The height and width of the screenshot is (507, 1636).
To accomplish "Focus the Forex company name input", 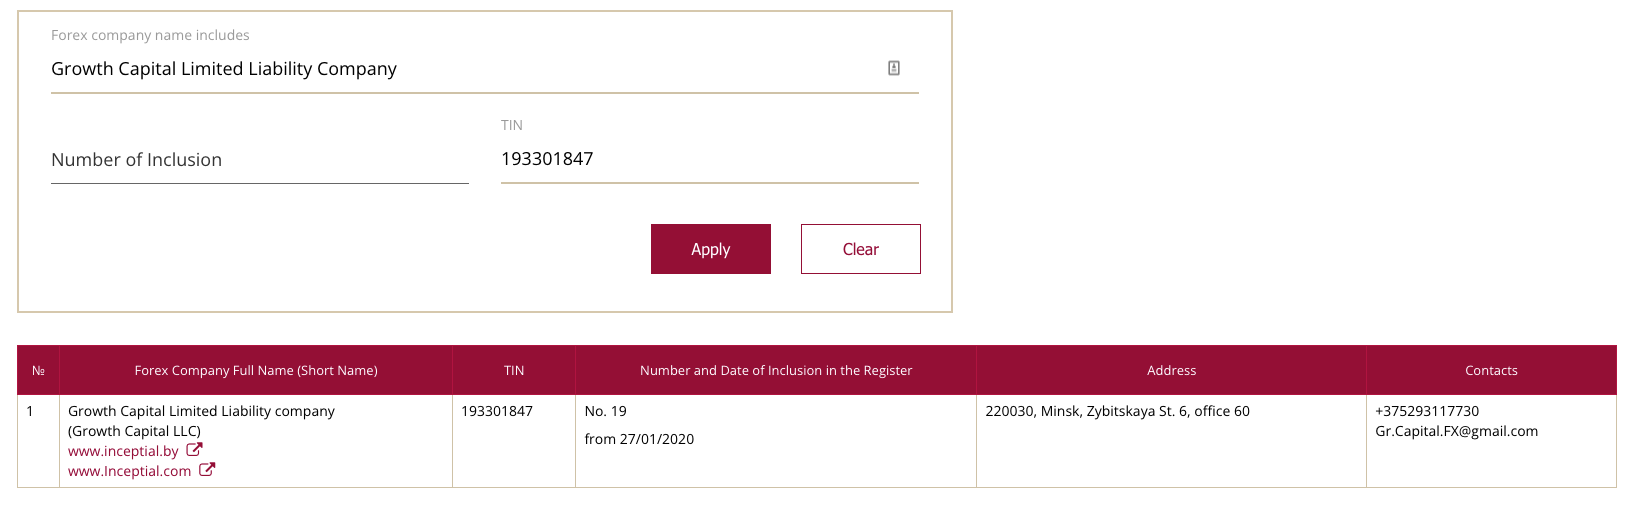I will click(465, 69).
